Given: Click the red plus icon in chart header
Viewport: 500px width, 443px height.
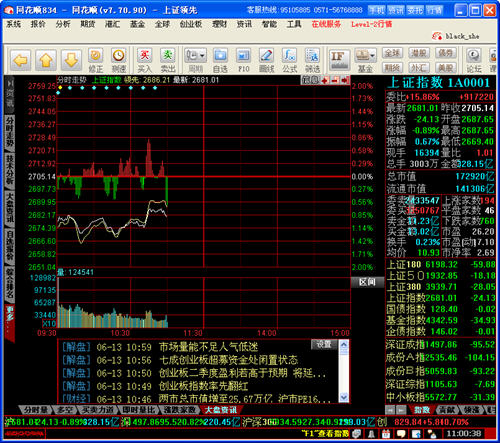Looking at the screenshot, I should 325,80.
